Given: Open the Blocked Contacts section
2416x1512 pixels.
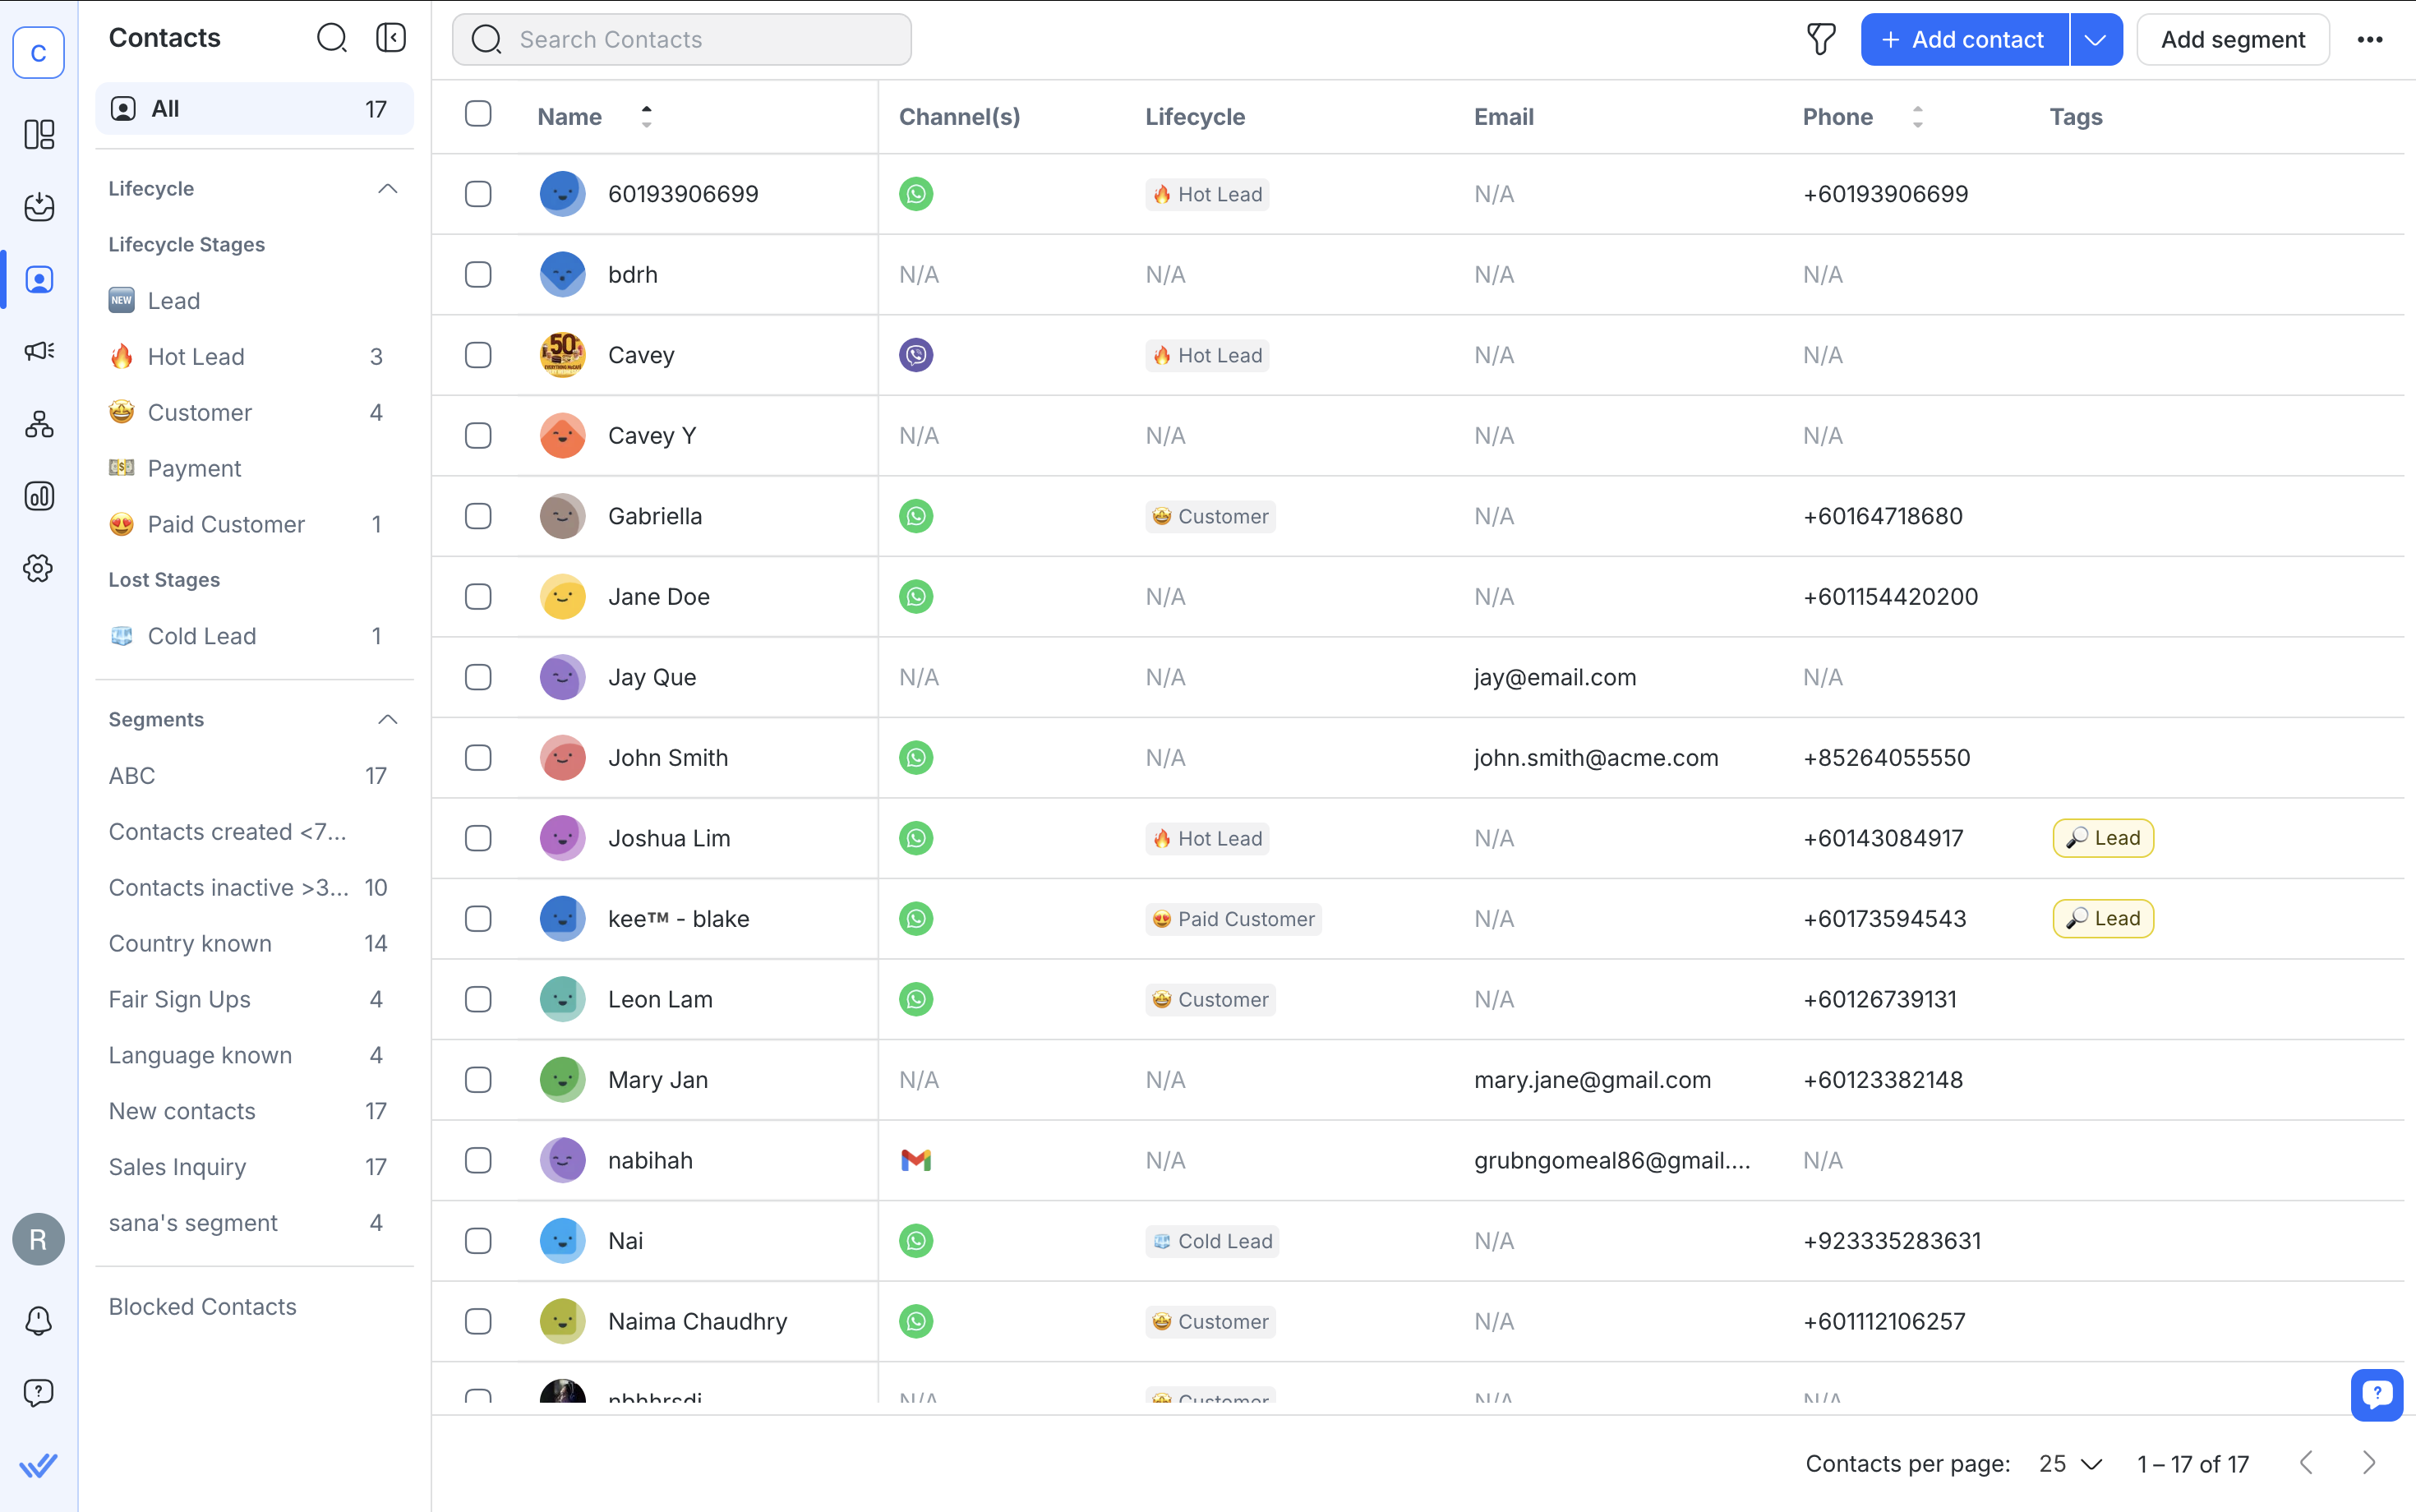Looking at the screenshot, I should point(202,1306).
